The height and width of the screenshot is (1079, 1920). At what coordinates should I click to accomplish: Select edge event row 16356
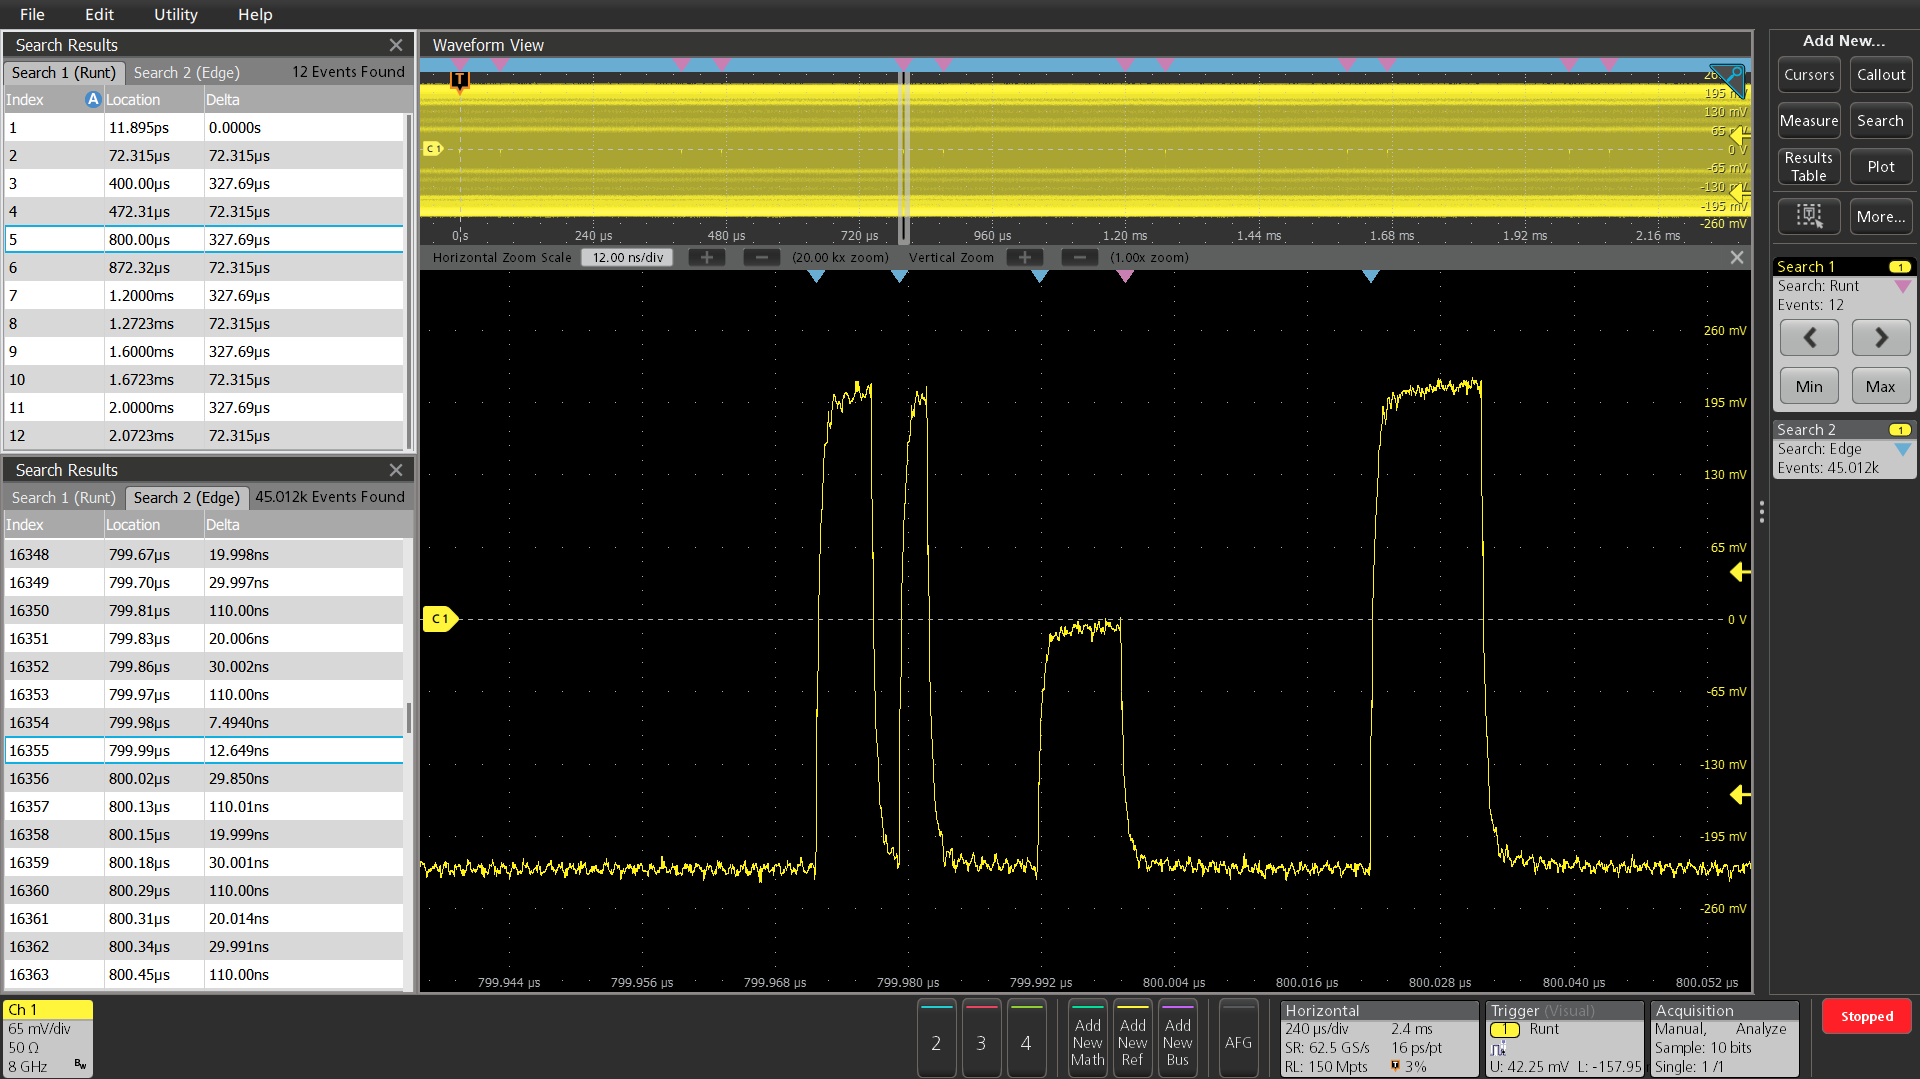[x=205, y=778]
